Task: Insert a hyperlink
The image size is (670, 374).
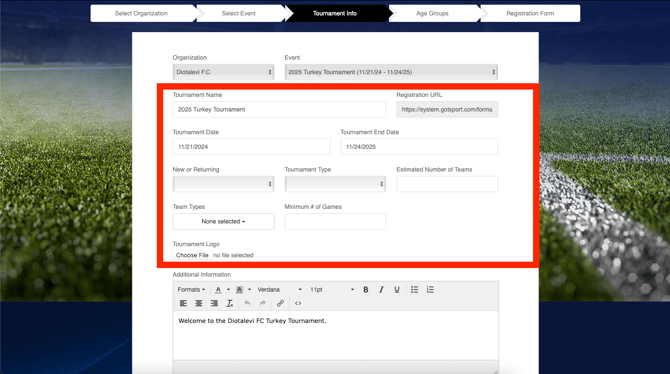Action: click(280, 303)
